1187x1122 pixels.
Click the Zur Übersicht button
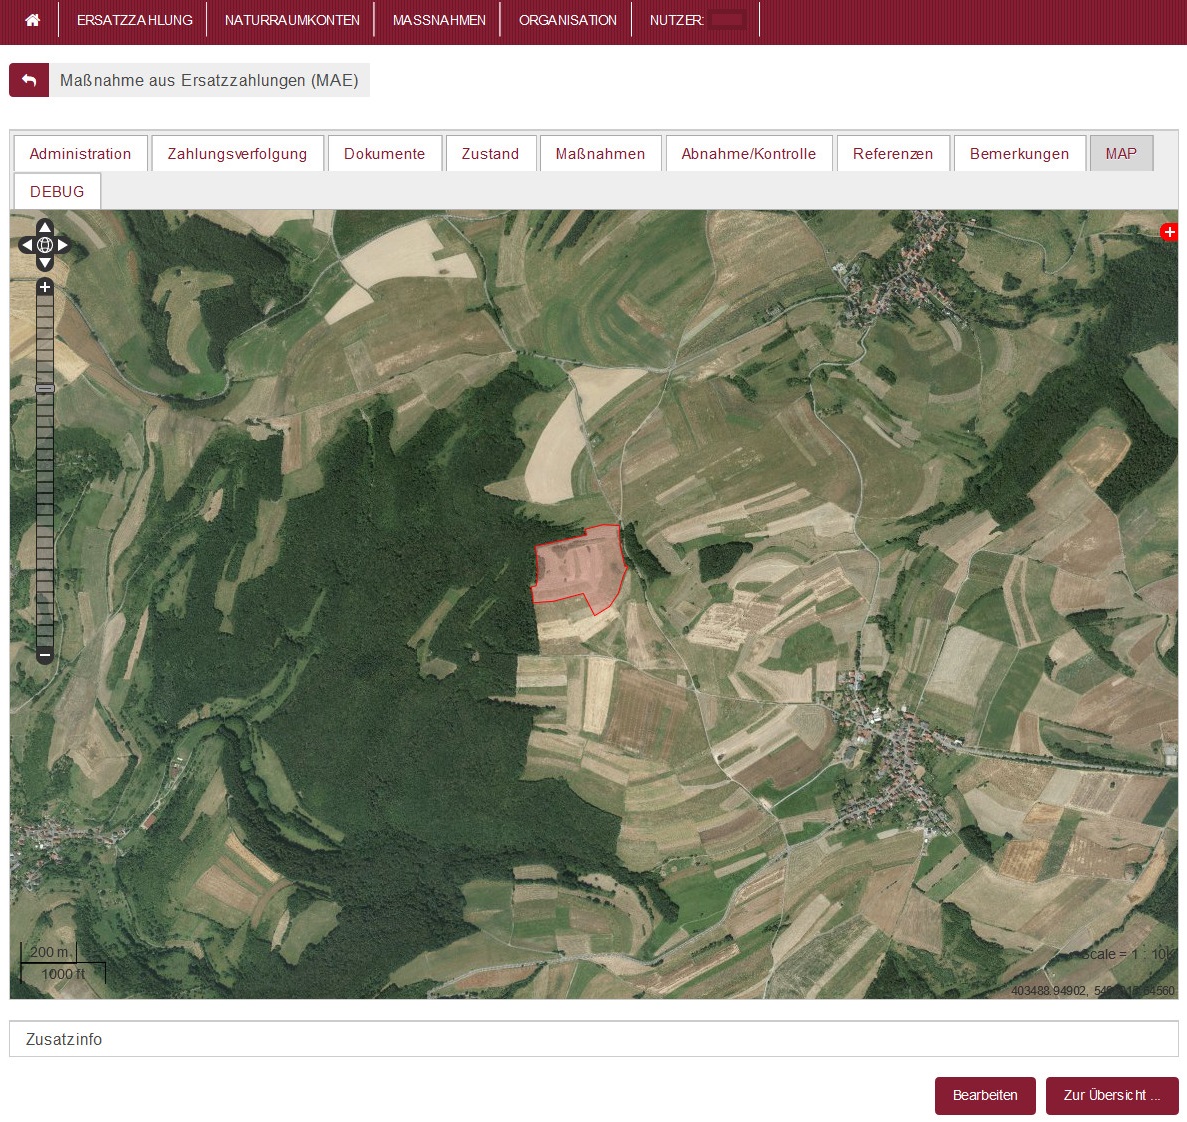1111,1095
